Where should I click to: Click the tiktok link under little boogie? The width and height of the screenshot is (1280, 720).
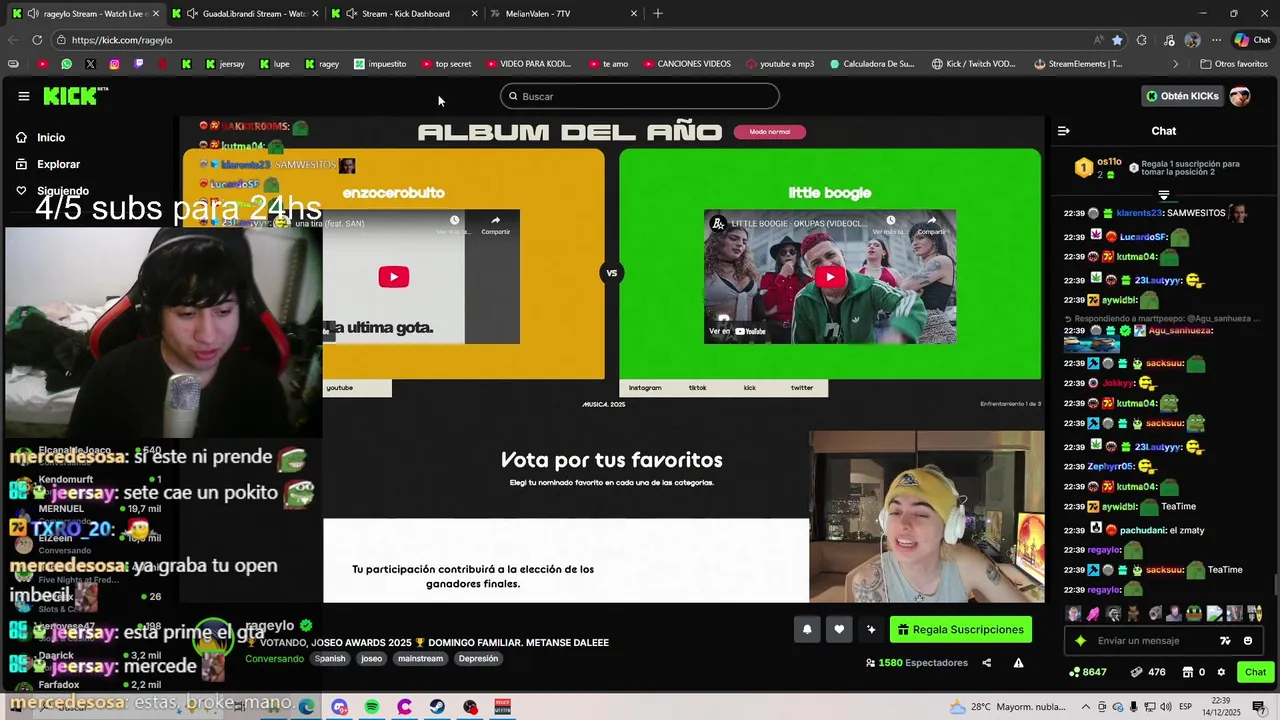point(697,388)
